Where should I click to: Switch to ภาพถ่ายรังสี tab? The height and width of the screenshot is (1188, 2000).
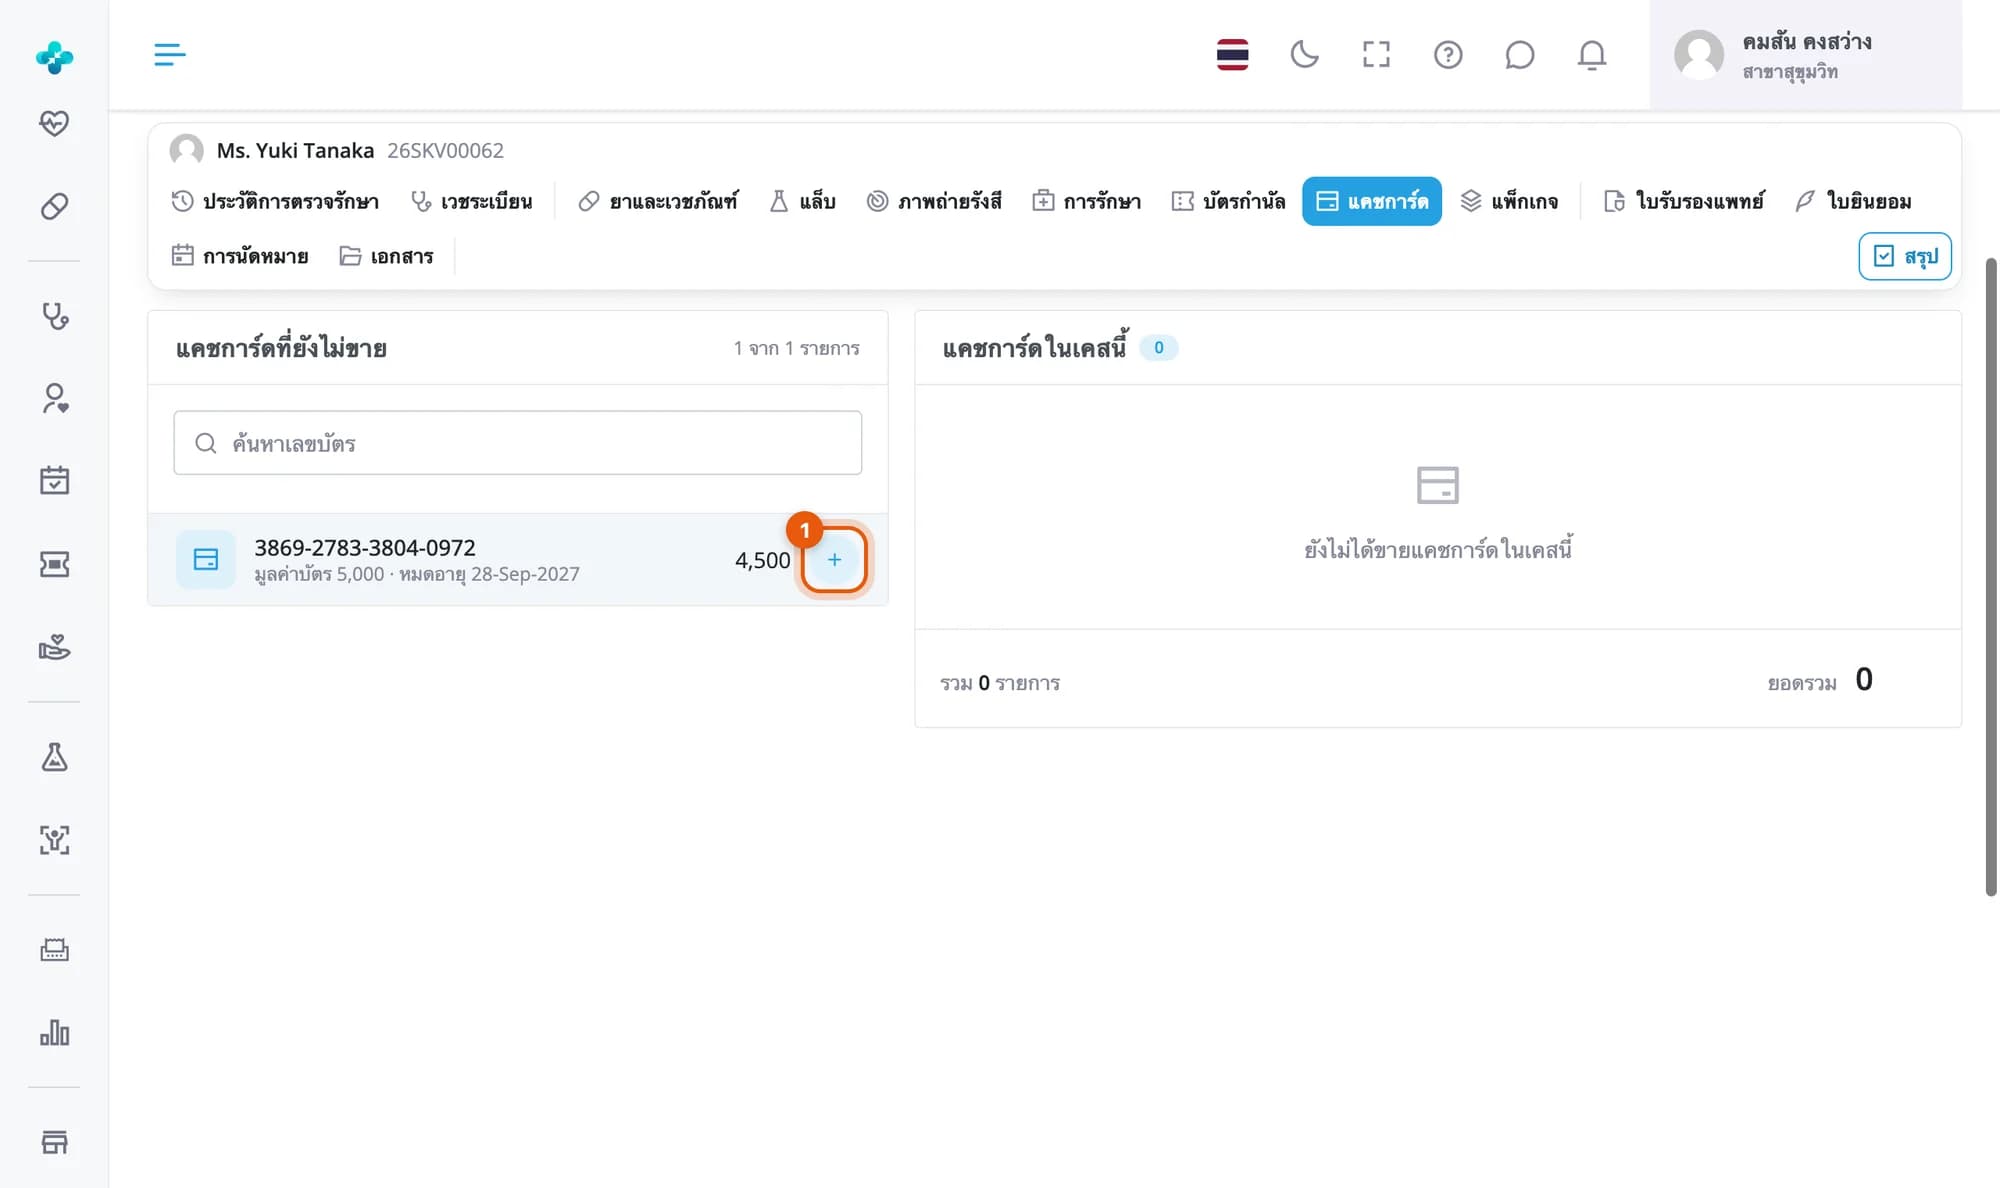(x=934, y=201)
